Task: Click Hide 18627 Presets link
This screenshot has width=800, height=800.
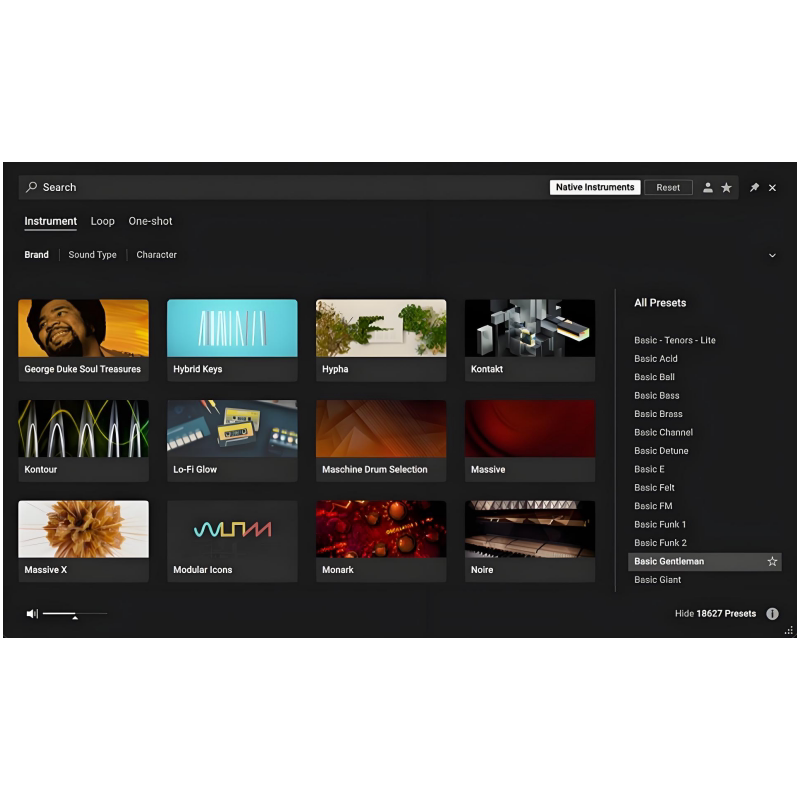Action: tap(715, 613)
